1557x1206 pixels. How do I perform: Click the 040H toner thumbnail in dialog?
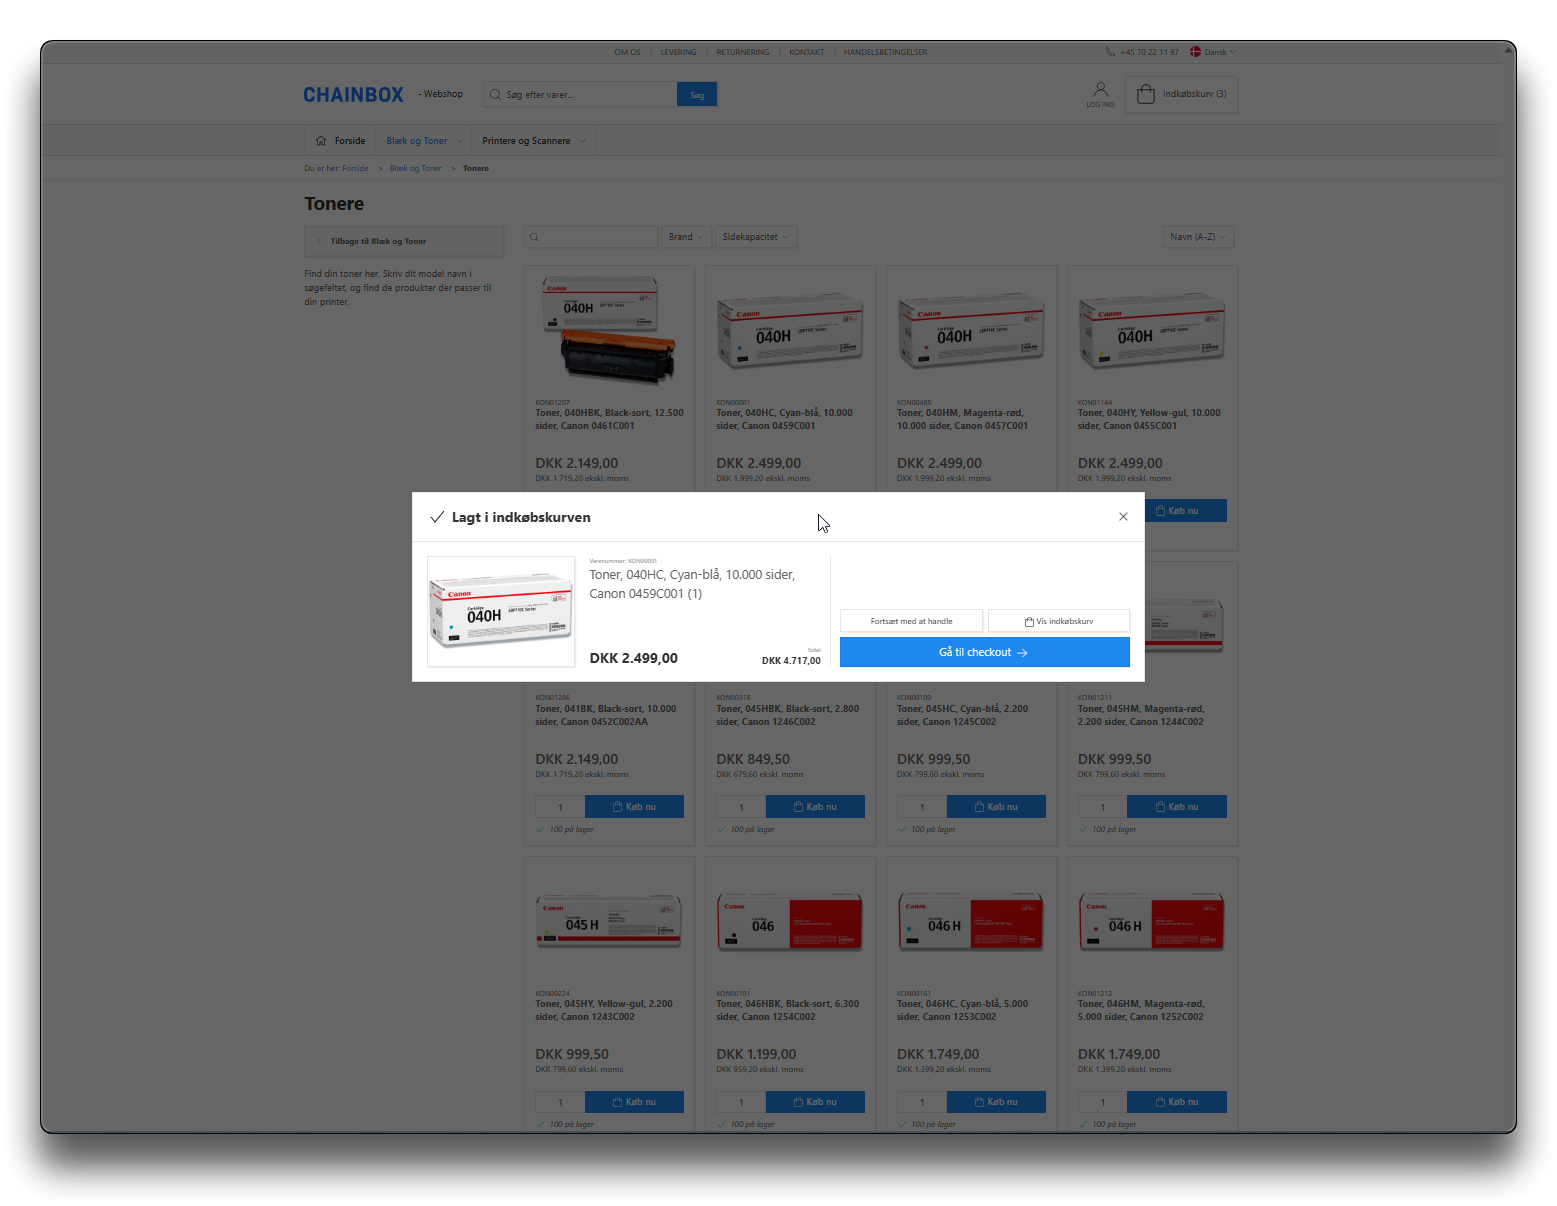point(501,612)
